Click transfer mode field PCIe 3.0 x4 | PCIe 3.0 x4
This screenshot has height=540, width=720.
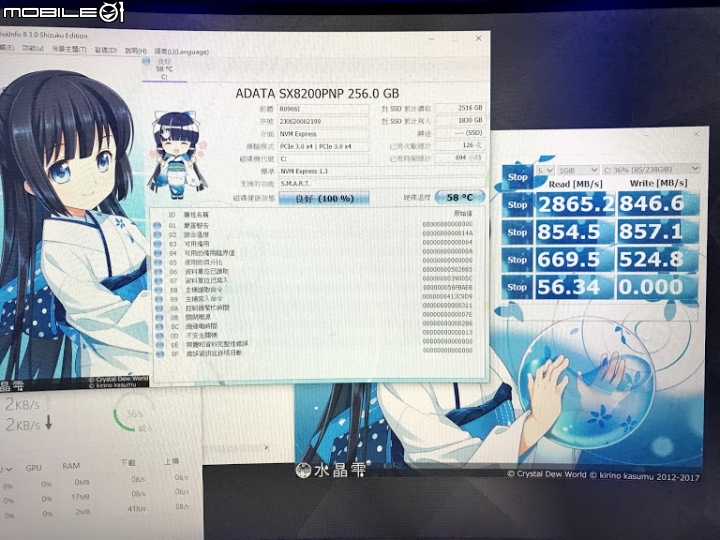[x=324, y=146]
